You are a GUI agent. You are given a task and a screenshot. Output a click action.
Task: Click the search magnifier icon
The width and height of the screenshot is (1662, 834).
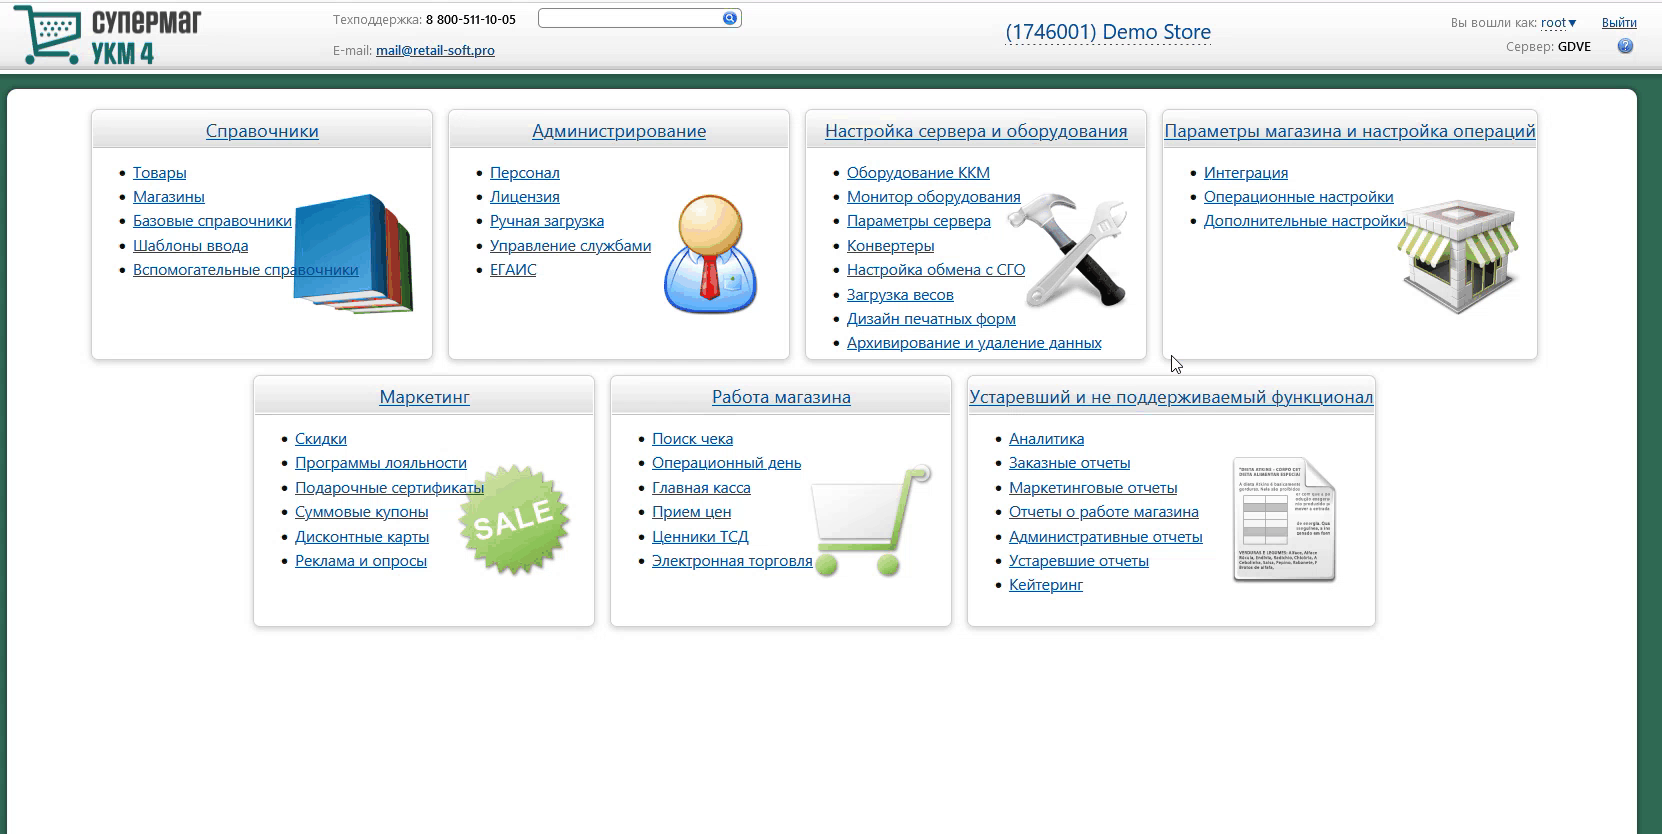point(730,18)
